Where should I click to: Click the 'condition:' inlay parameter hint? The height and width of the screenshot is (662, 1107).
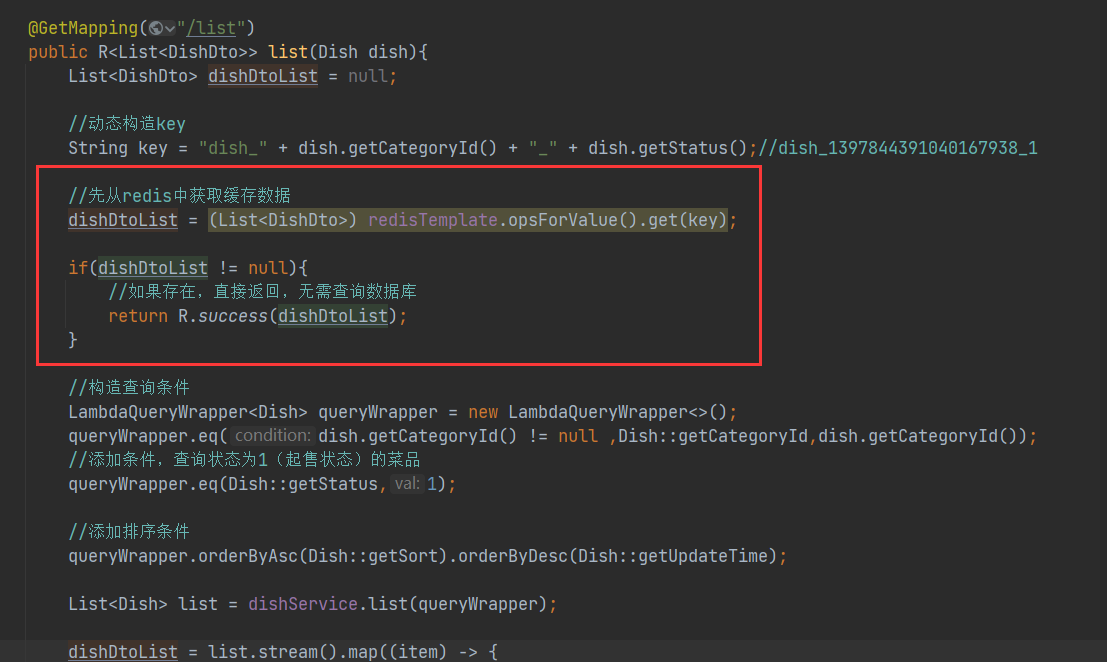(x=274, y=436)
